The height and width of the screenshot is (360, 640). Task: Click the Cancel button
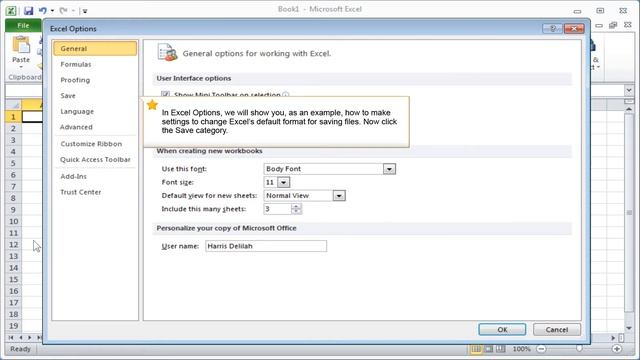click(557, 329)
